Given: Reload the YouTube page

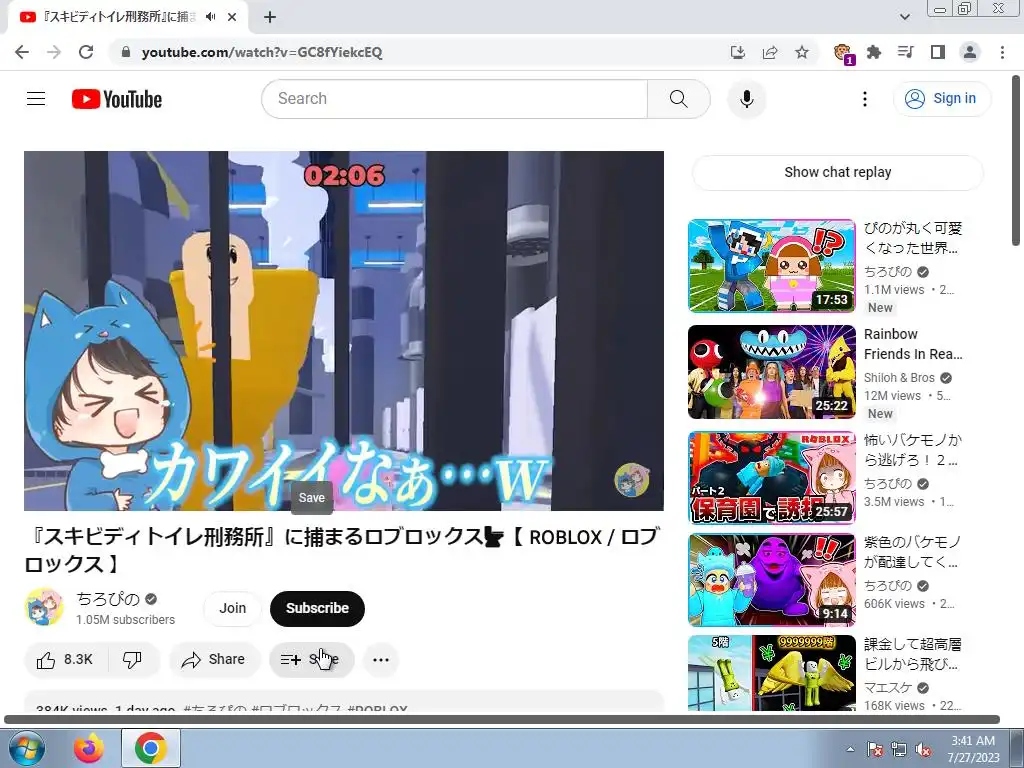Looking at the screenshot, I should coord(86,52).
